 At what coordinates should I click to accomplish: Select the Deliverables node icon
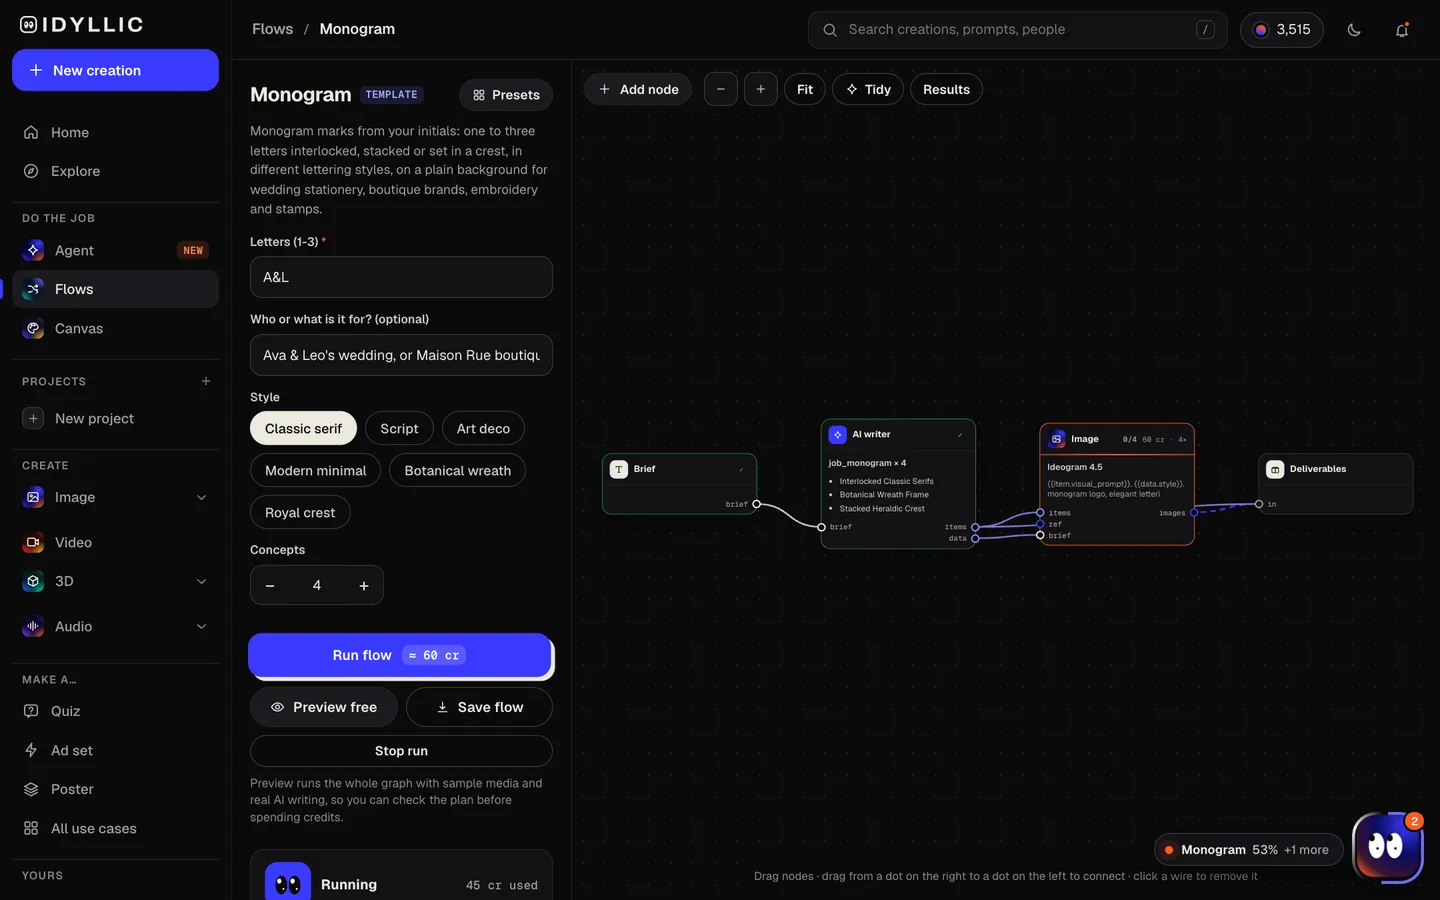pos(1275,469)
